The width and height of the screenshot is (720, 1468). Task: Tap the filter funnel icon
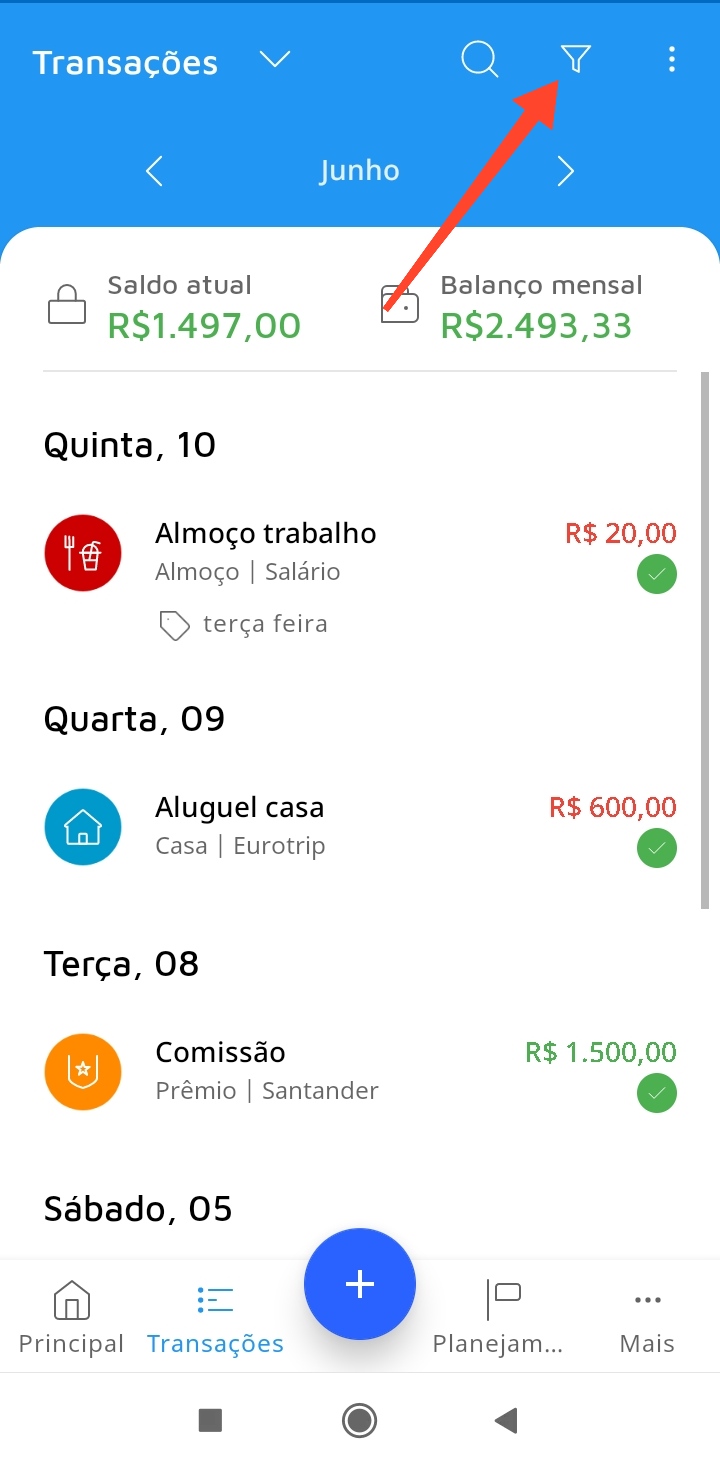(575, 60)
